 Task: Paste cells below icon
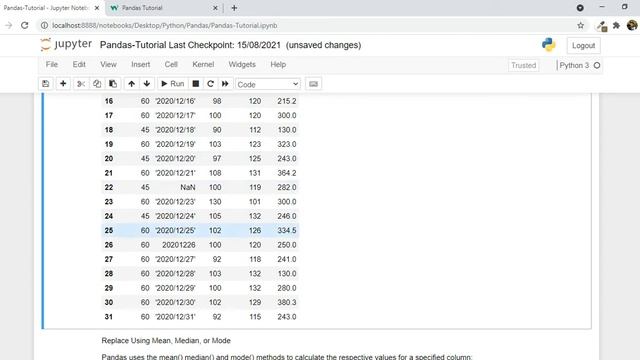113,84
